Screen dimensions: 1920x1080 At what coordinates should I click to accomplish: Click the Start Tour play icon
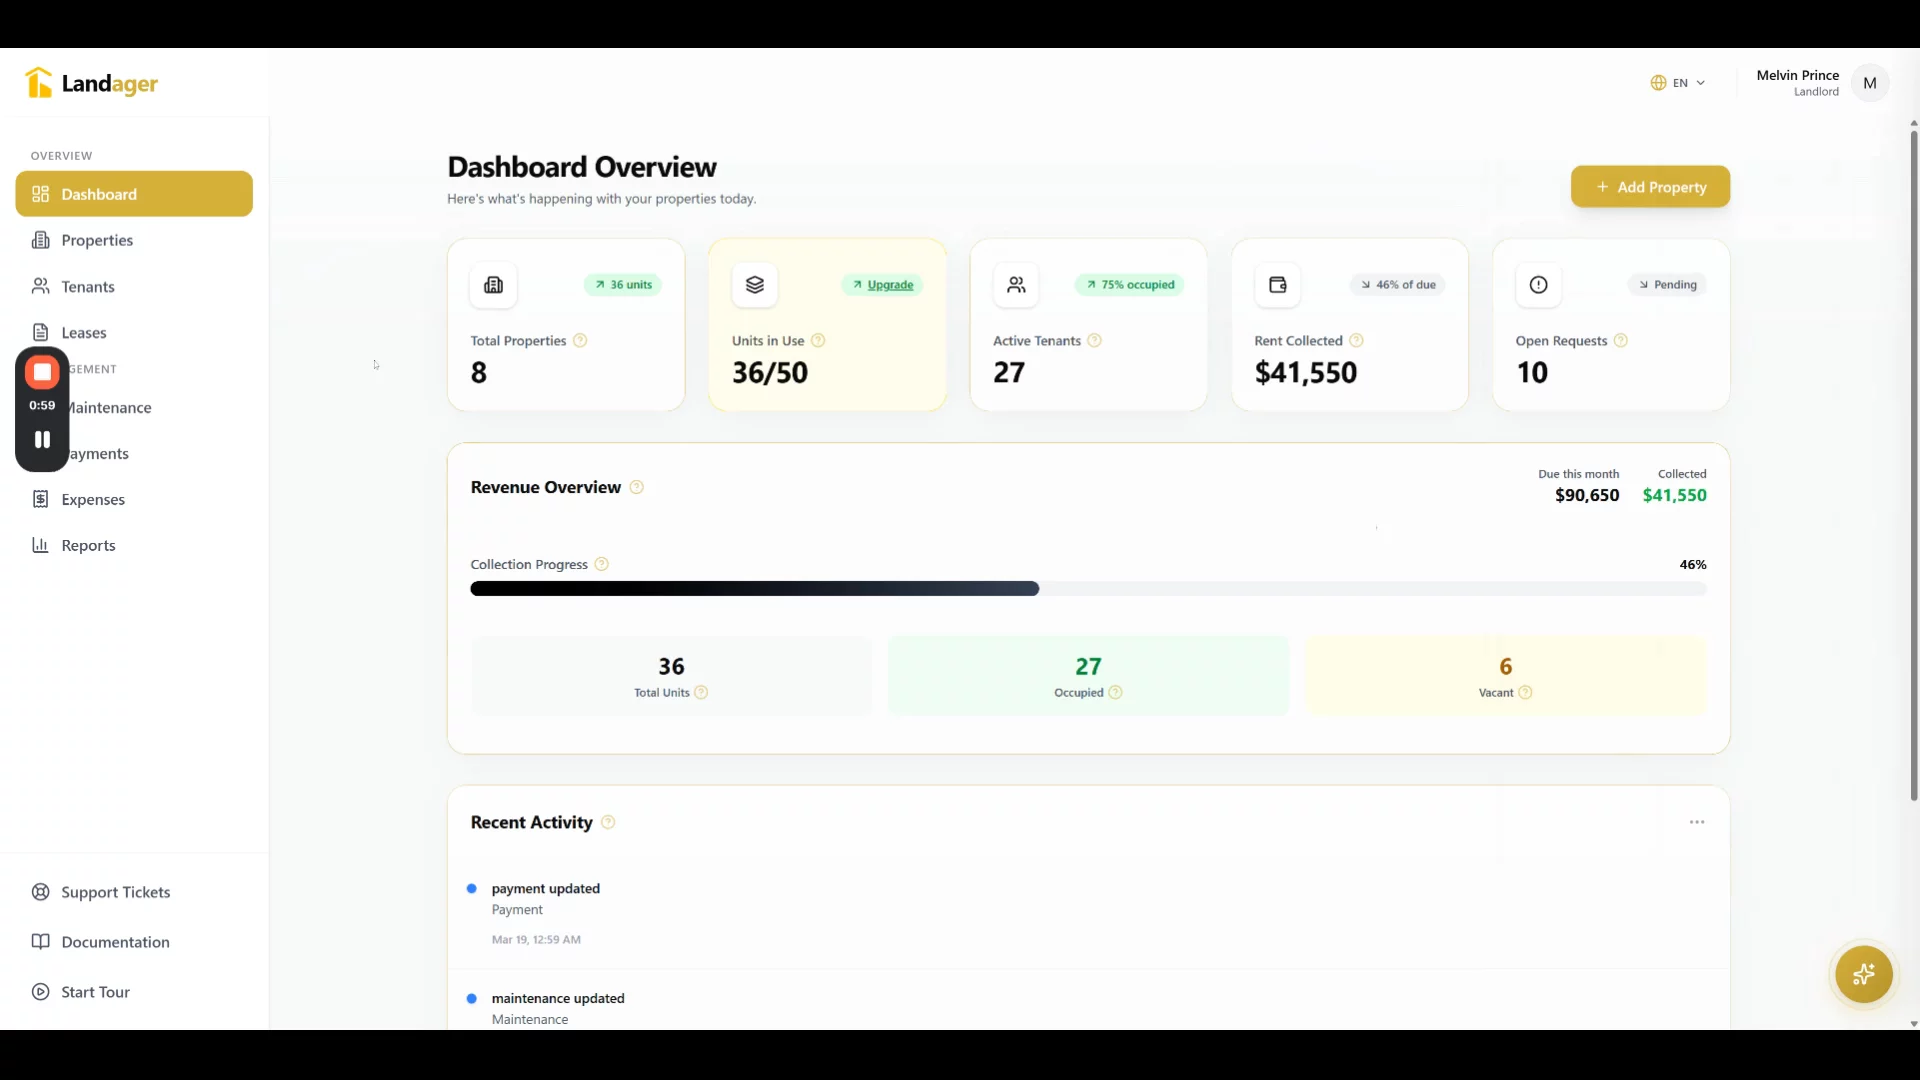[40, 992]
